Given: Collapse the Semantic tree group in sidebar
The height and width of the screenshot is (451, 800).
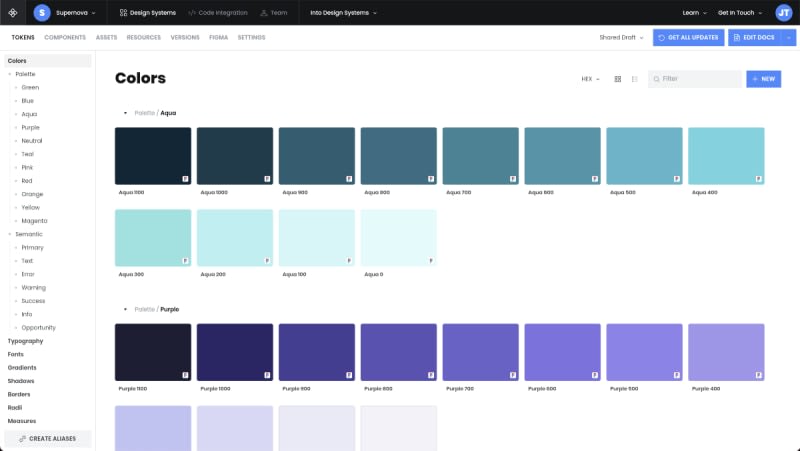Looking at the screenshot, I should pyautogui.click(x=10, y=234).
